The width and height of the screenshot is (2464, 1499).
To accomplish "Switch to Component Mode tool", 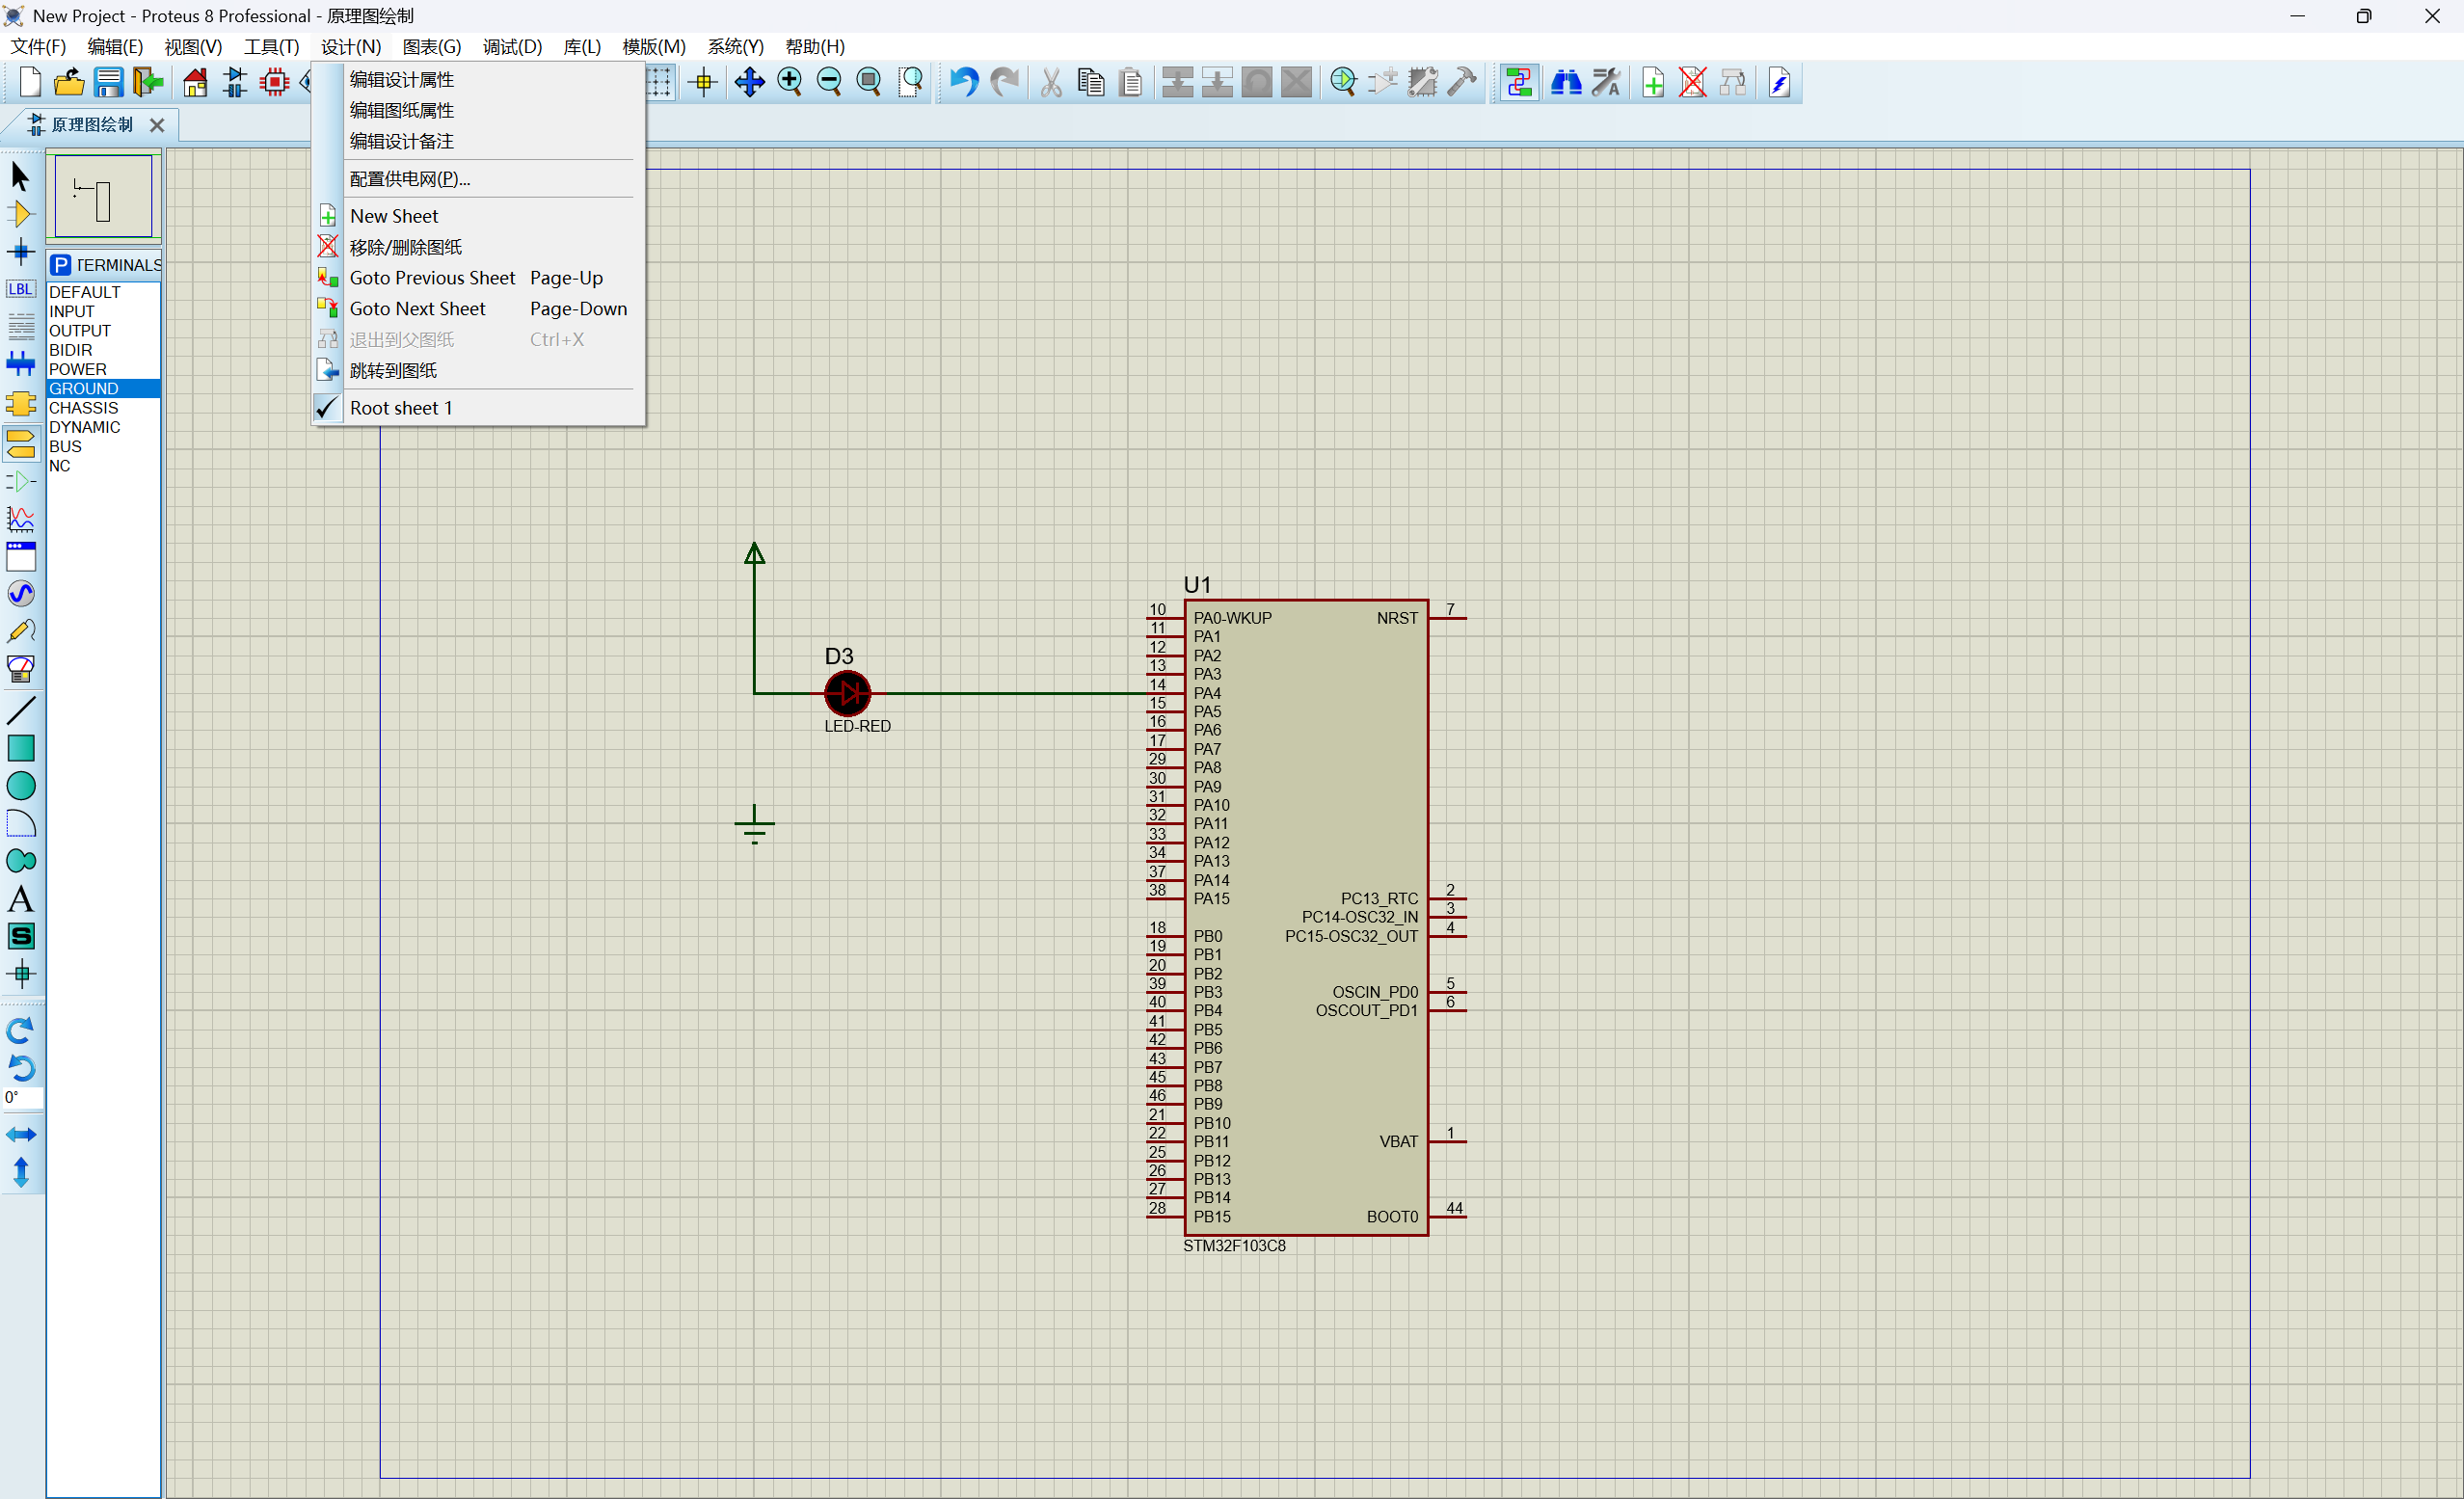I will 20,214.
